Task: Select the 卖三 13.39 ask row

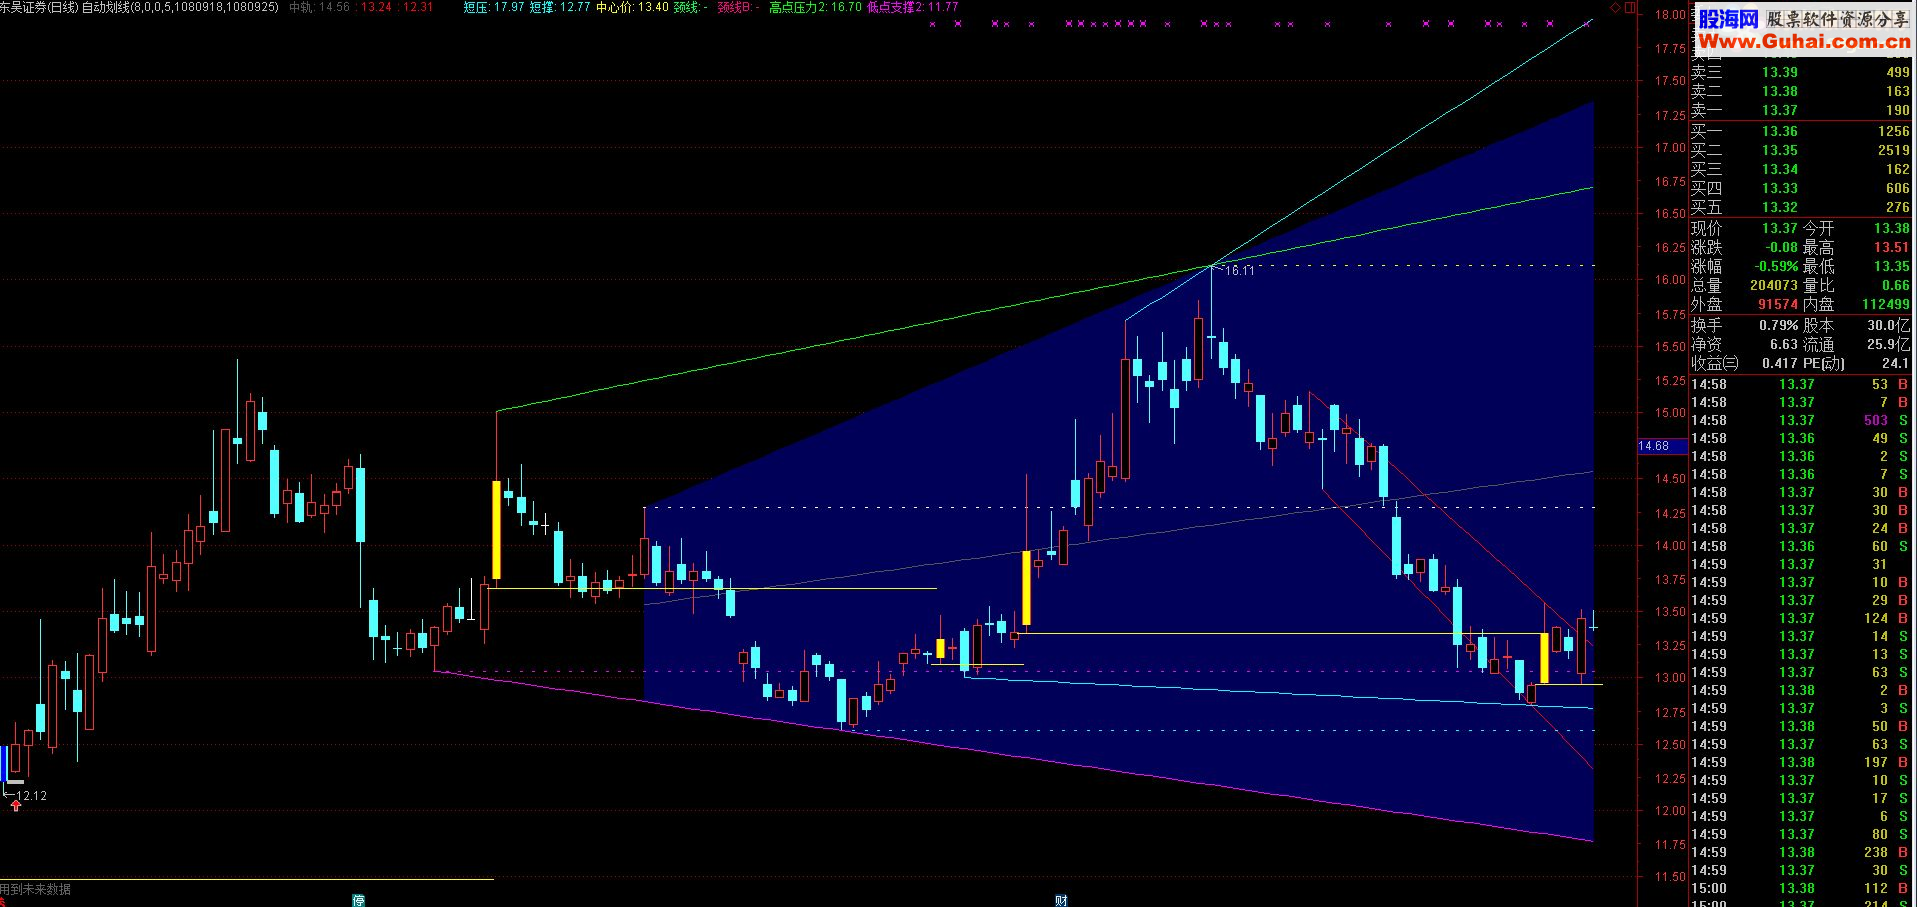Action: (1801, 72)
